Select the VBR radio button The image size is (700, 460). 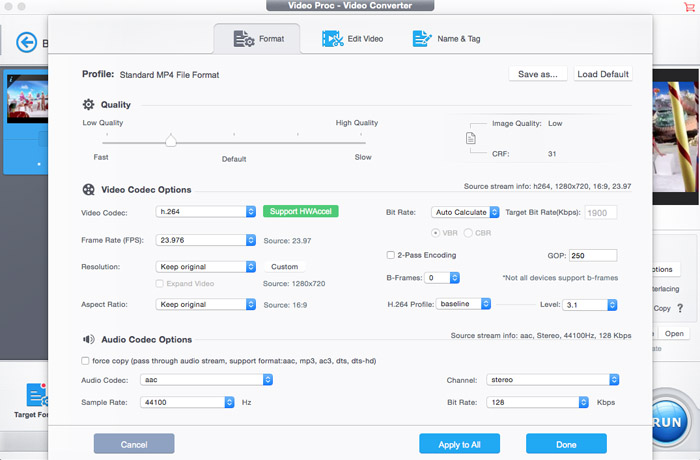(435, 233)
